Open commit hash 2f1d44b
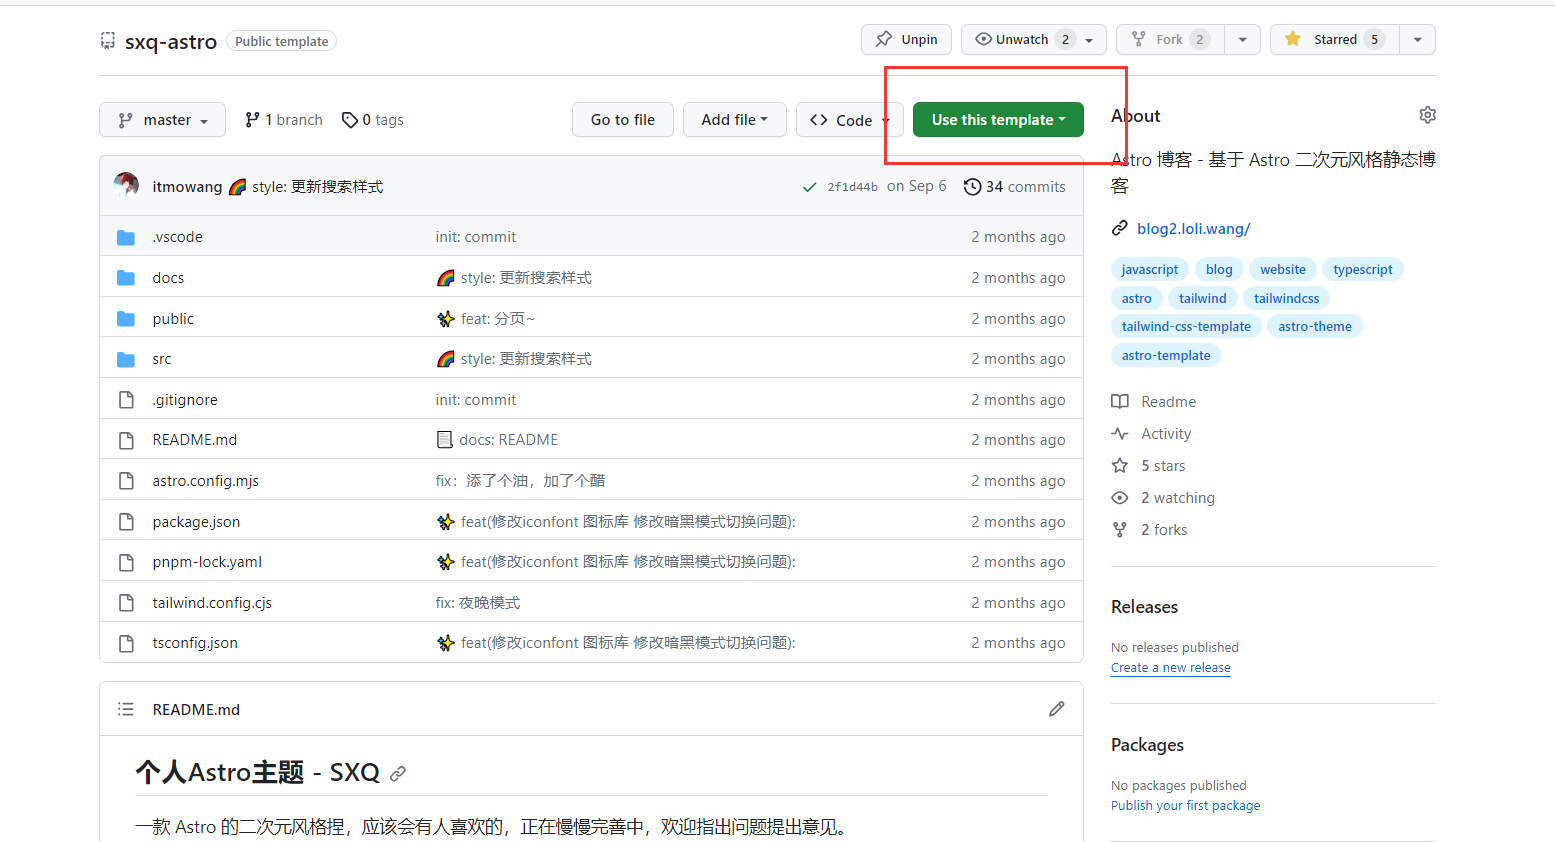 click(852, 187)
